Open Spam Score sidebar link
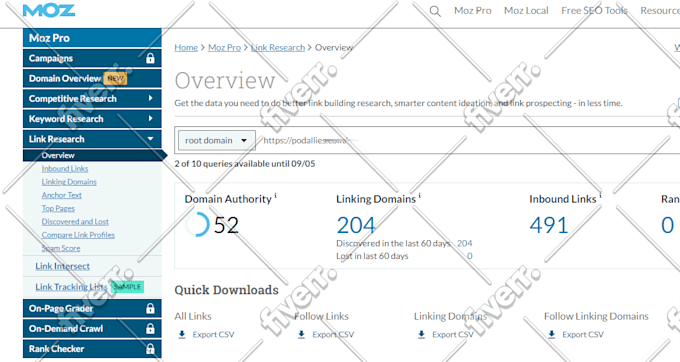680x362 pixels. tap(61, 248)
